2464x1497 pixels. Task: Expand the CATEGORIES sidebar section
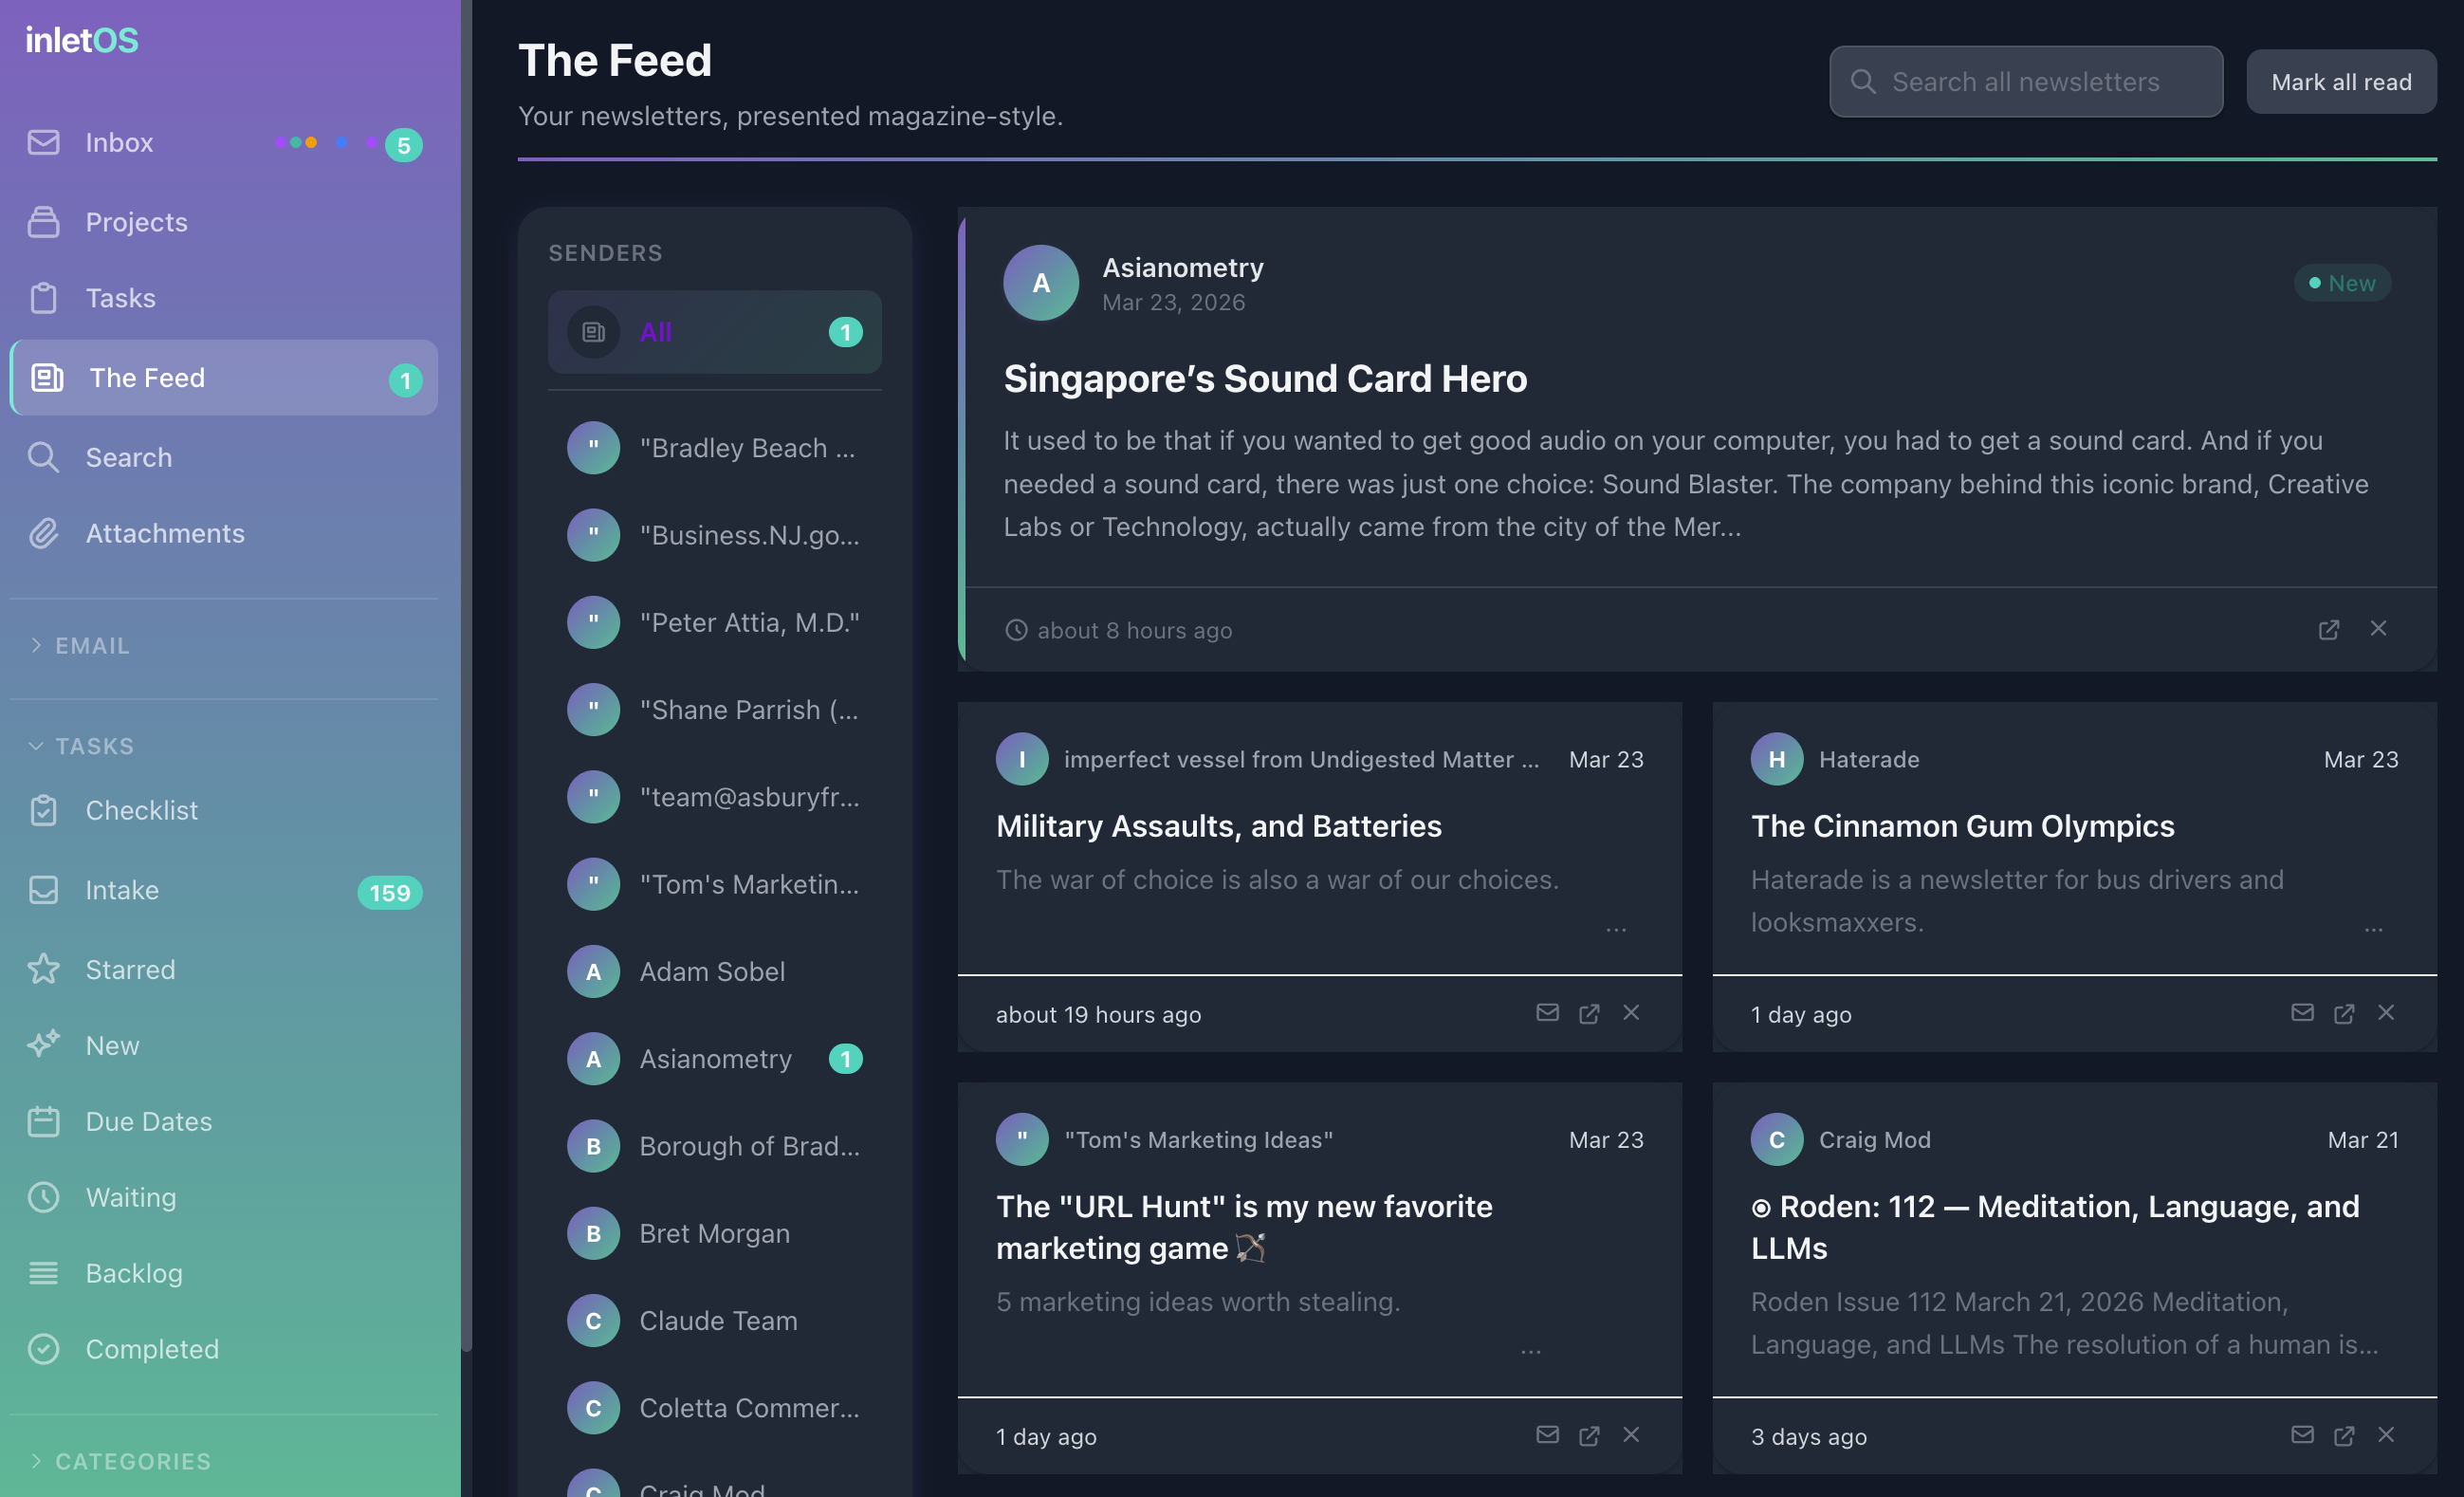pos(132,1461)
